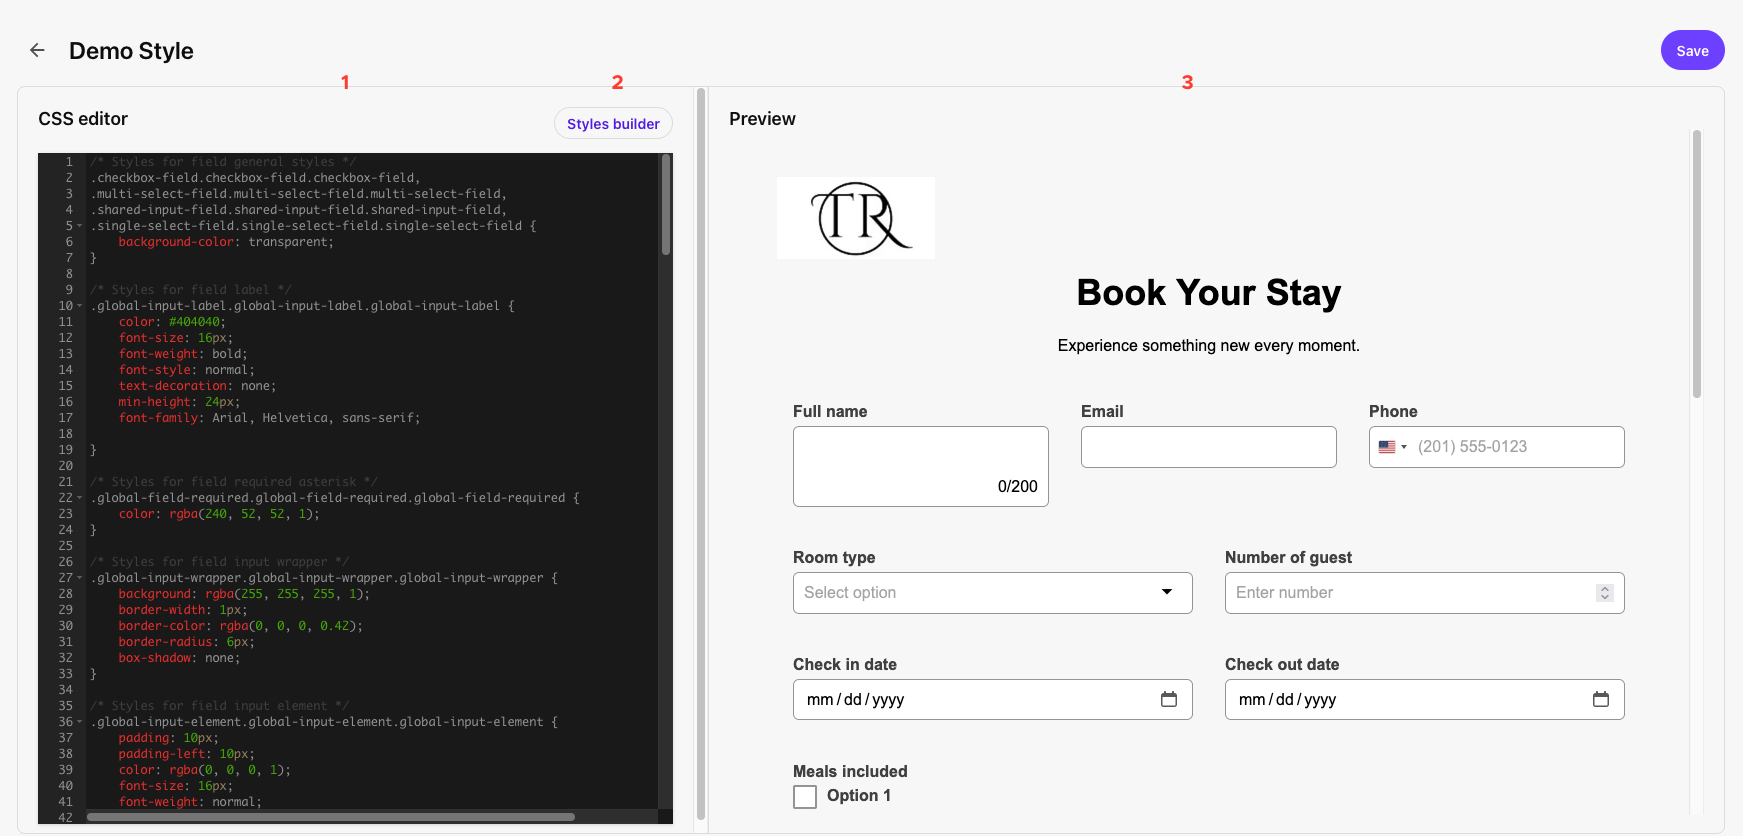Collapse the code fold arrow at line 5
Screen dimensions: 1743x836
click(80, 226)
